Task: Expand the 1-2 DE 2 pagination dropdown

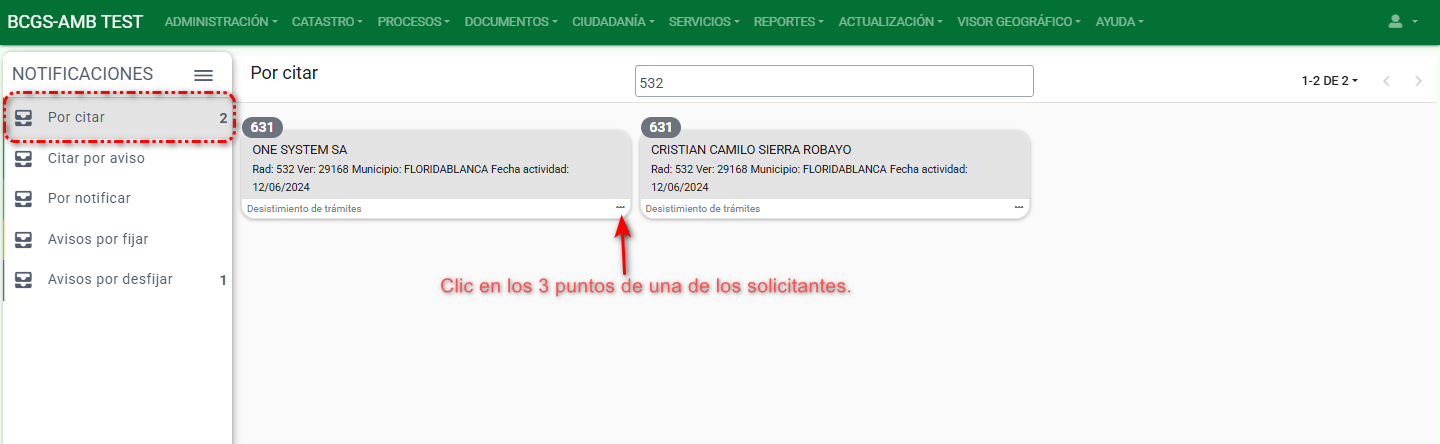Action: point(1329,81)
